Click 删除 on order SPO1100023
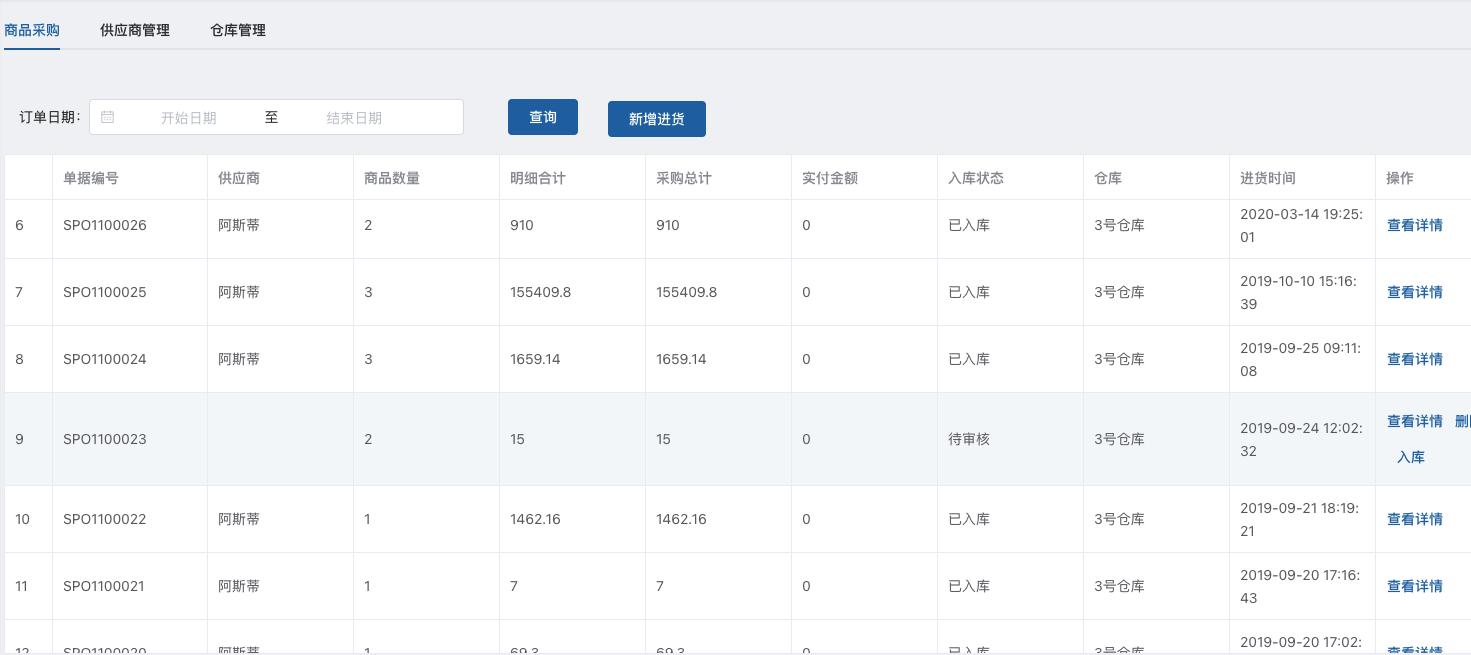The width and height of the screenshot is (1471, 655). (1462, 421)
